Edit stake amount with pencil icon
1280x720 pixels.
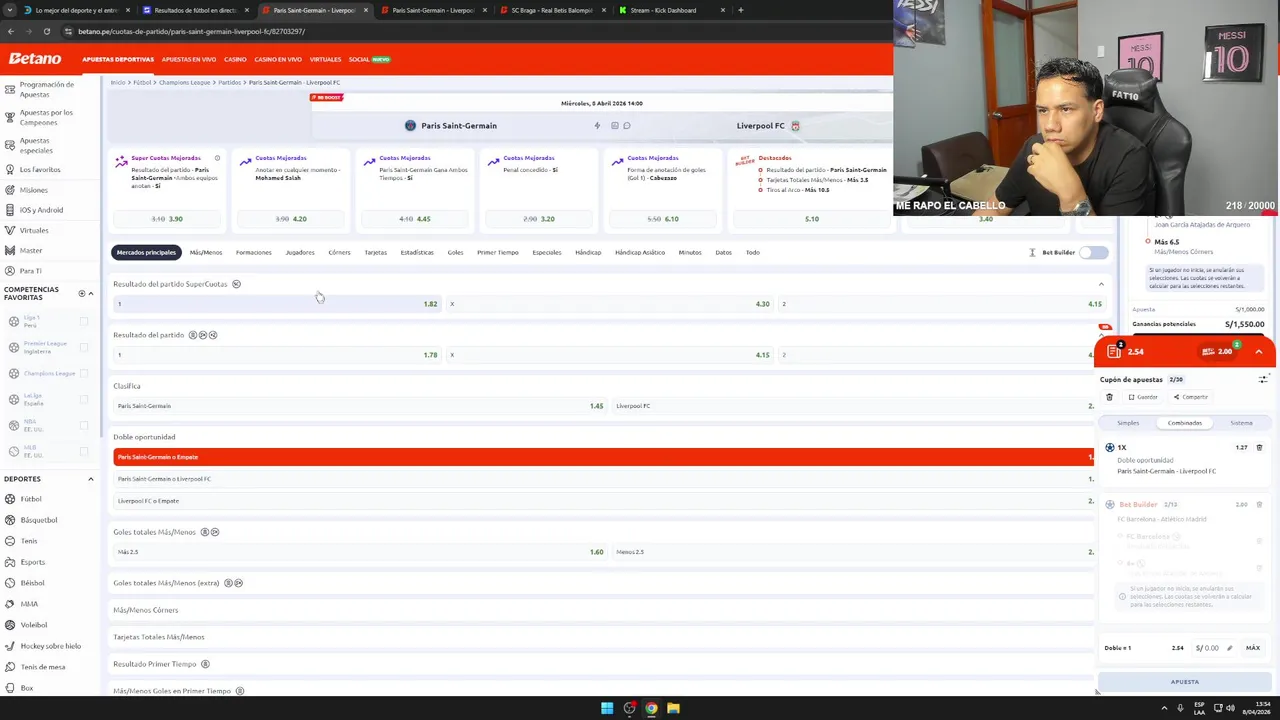pyautogui.click(x=1229, y=648)
